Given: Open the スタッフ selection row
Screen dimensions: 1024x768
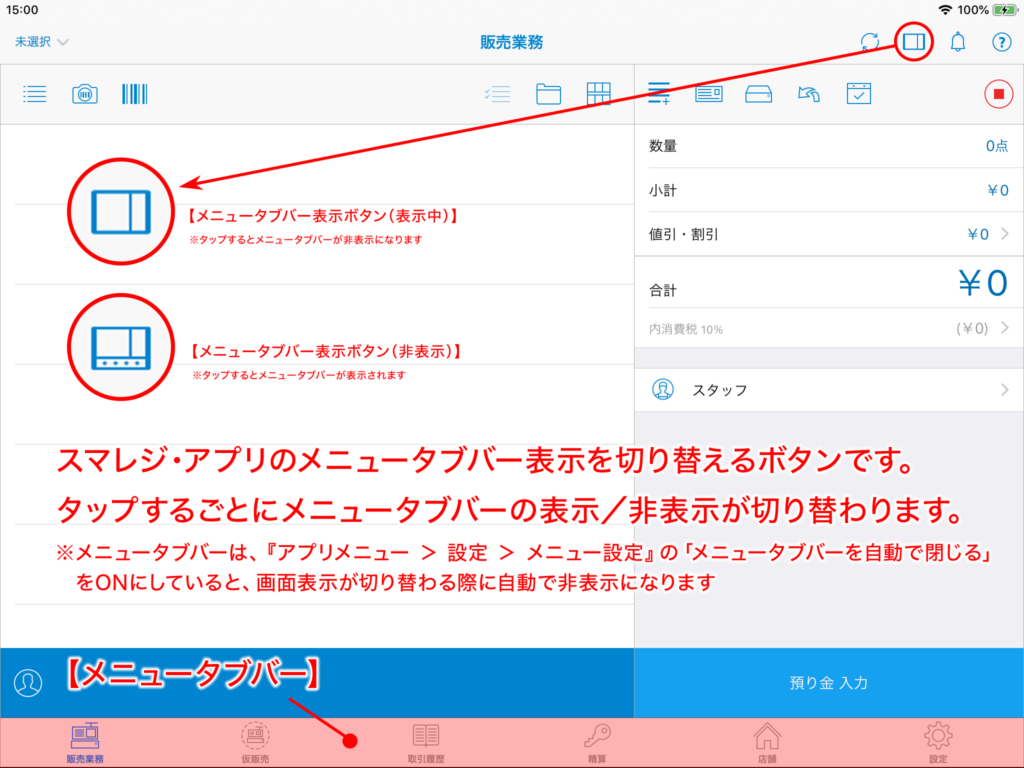Looking at the screenshot, I should [828, 390].
